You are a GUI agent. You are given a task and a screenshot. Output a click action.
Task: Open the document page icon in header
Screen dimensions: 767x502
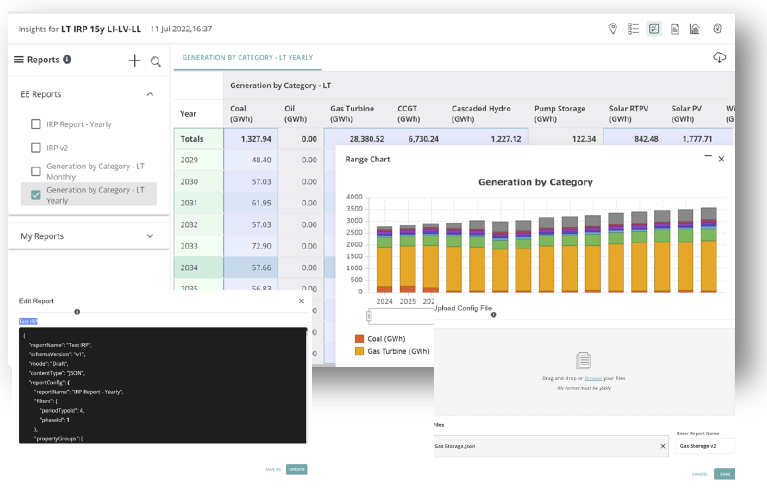(x=675, y=29)
